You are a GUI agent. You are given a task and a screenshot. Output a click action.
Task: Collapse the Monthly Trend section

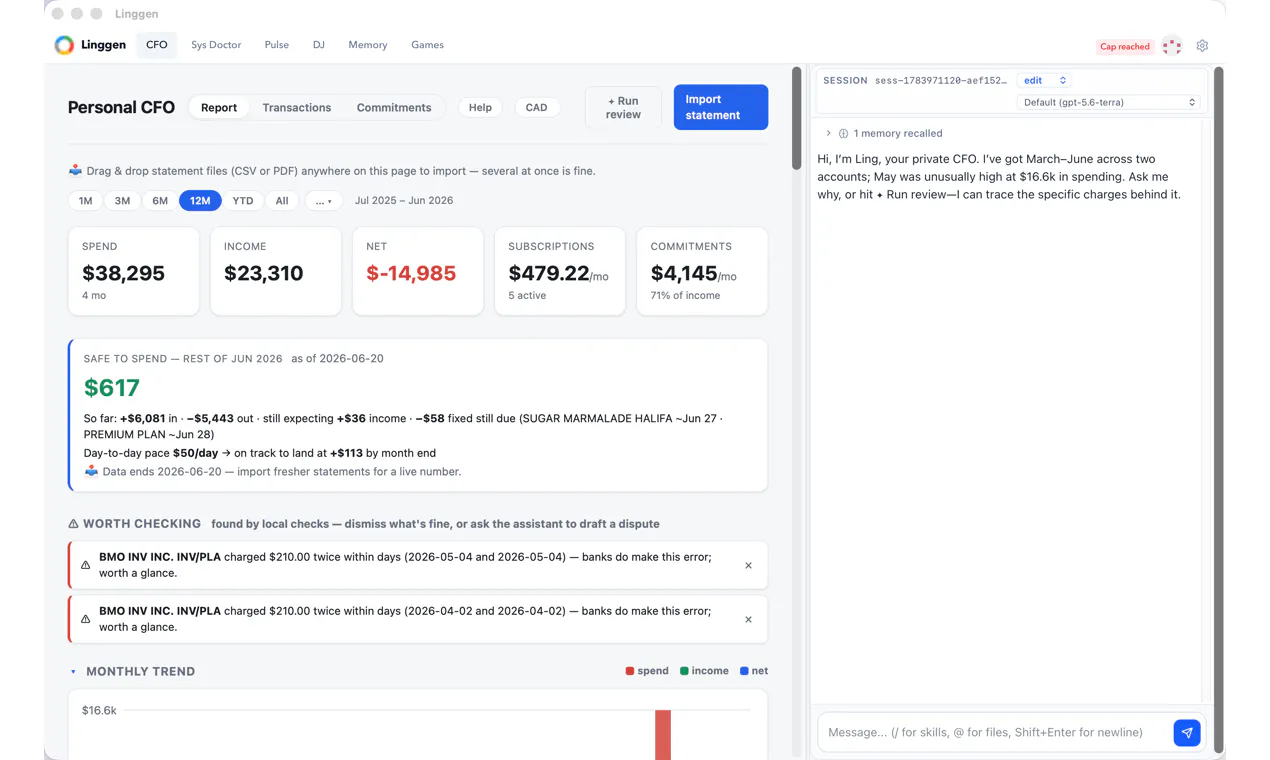[73, 672]
